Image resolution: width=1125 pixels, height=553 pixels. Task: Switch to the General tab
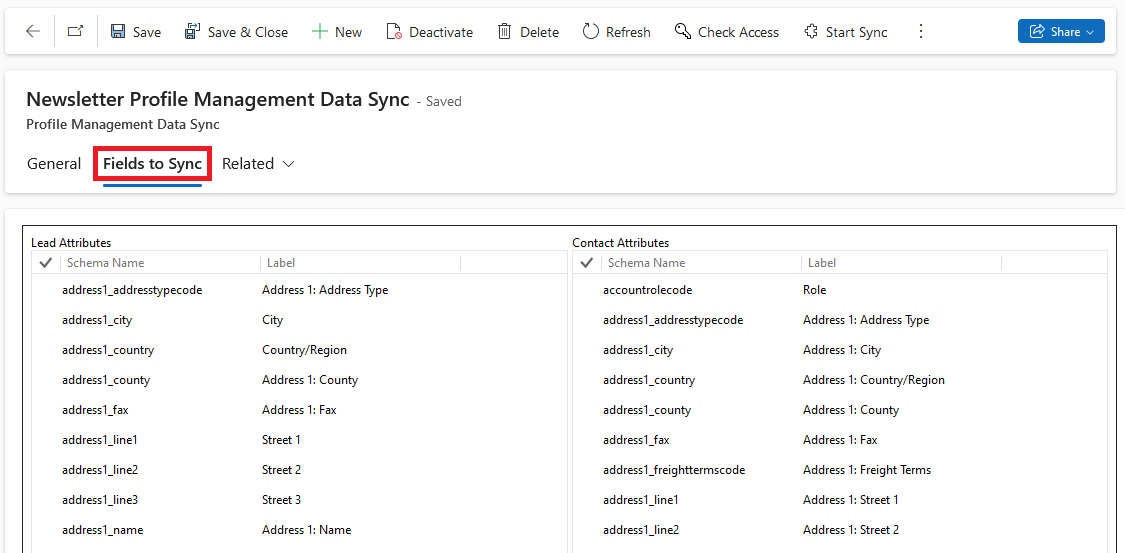(x=54, y=164)
